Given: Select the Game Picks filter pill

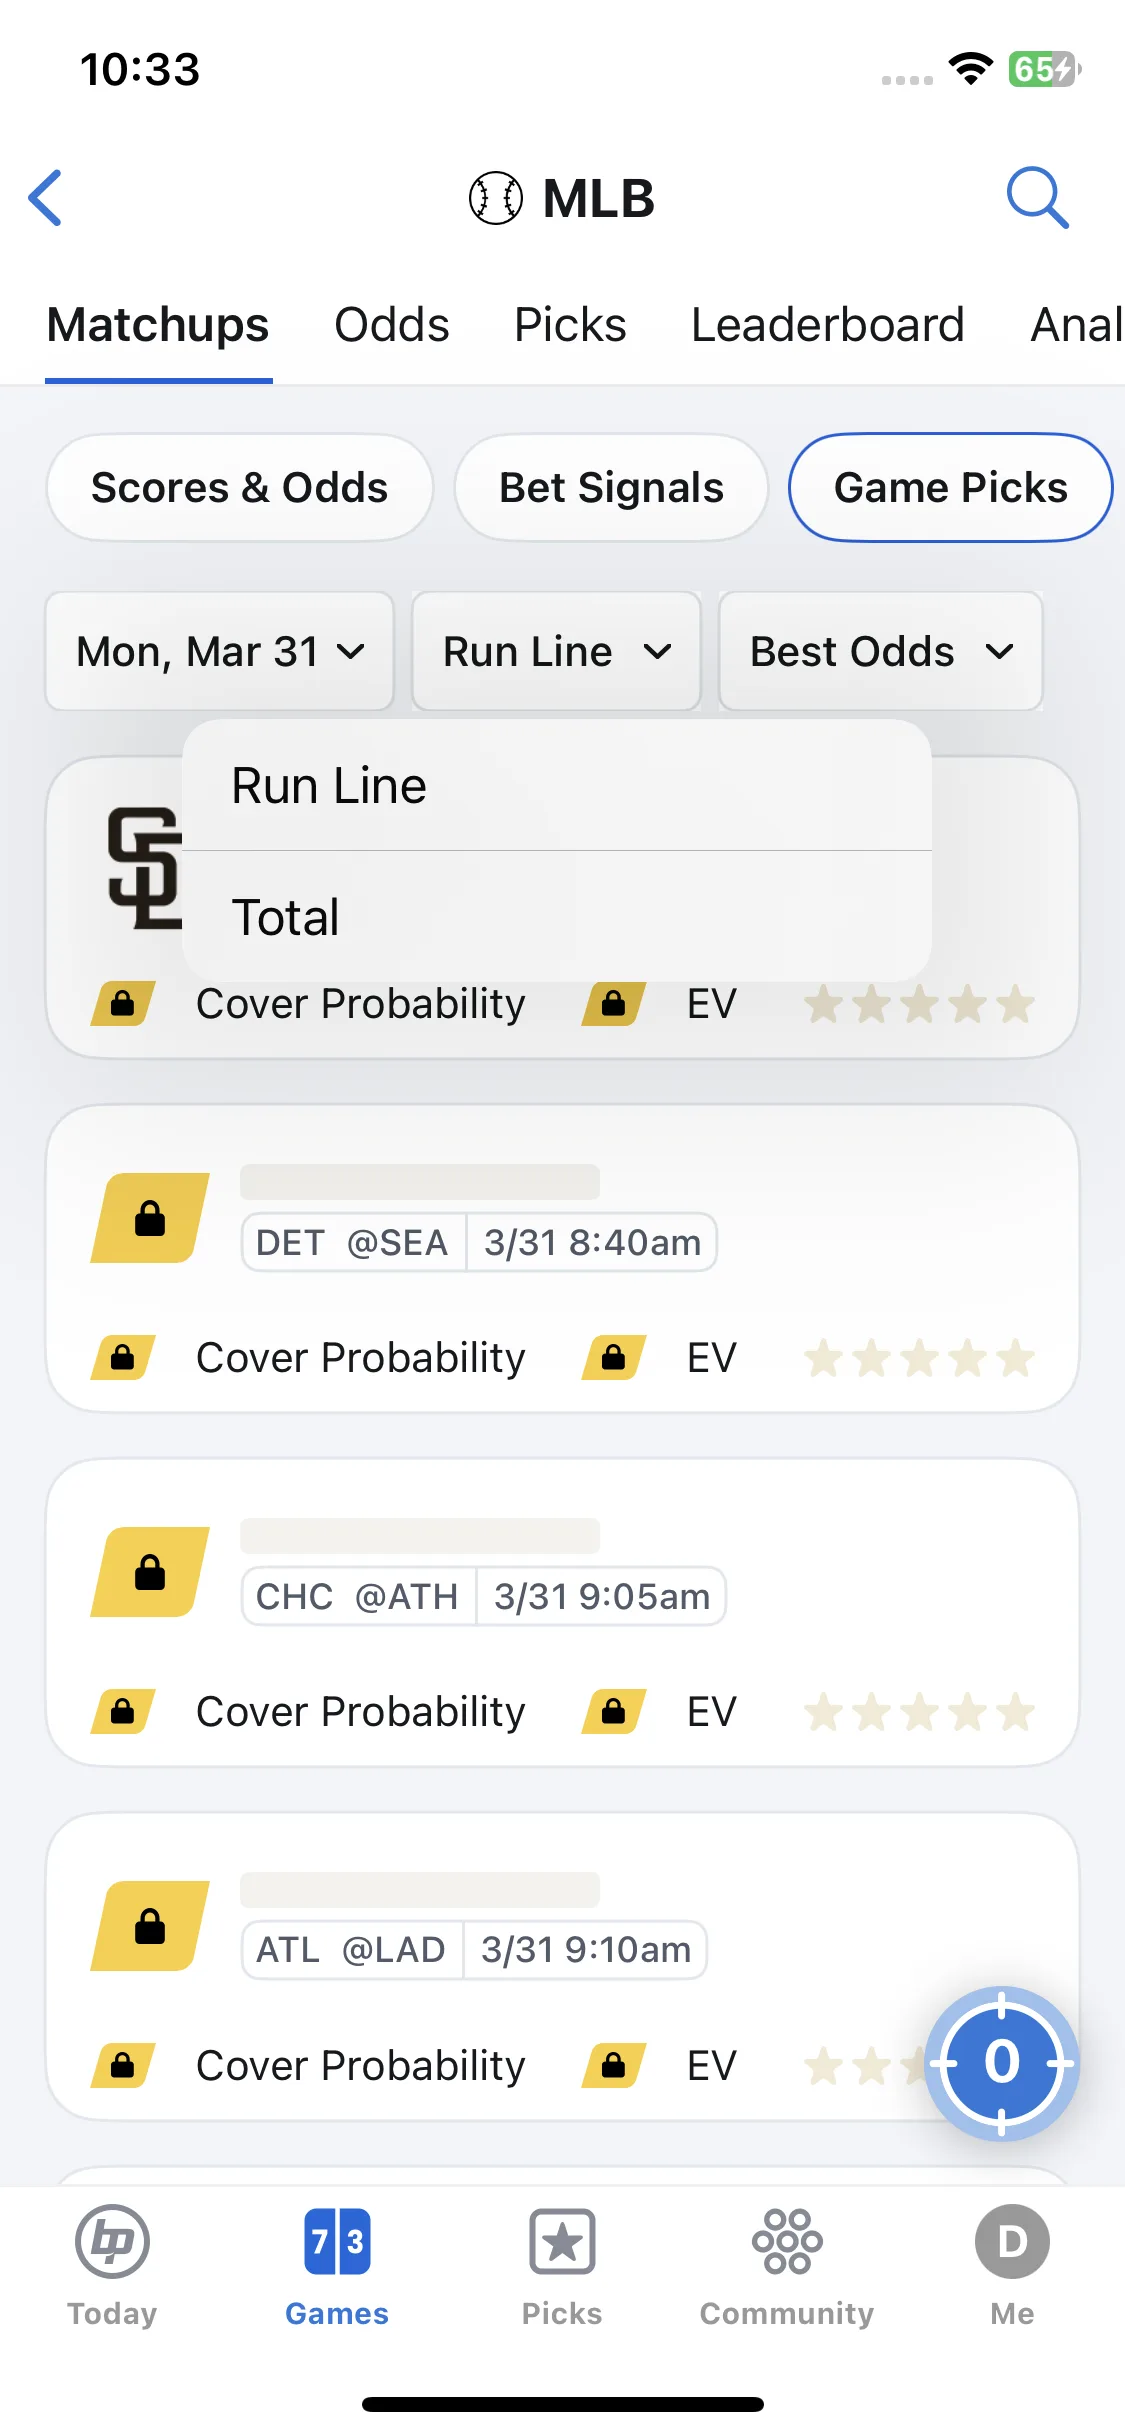Looking at the screenshot, I should 951,488.
